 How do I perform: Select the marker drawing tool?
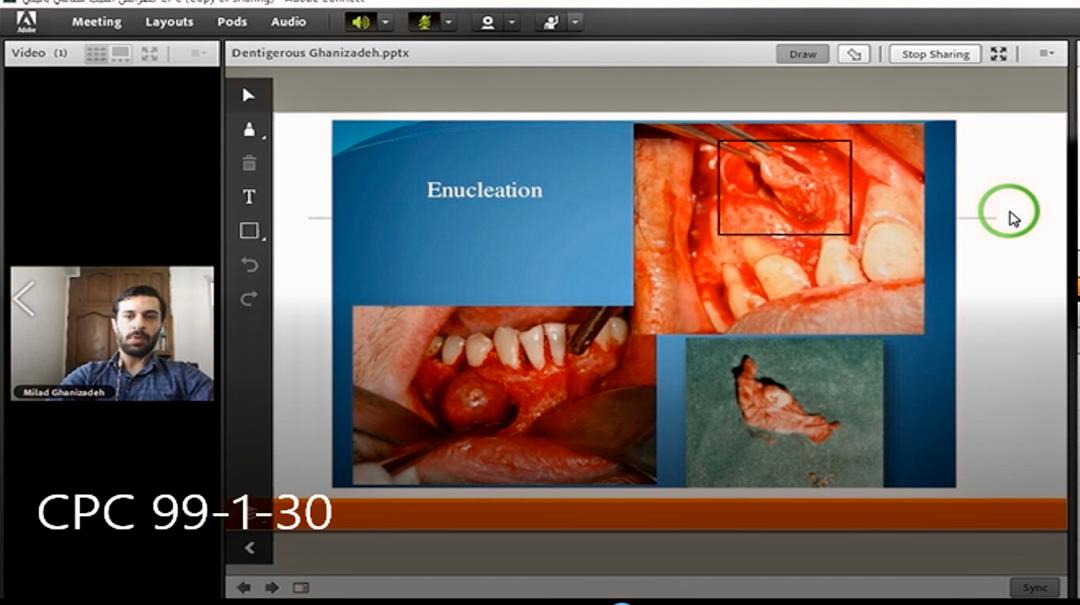249,129
